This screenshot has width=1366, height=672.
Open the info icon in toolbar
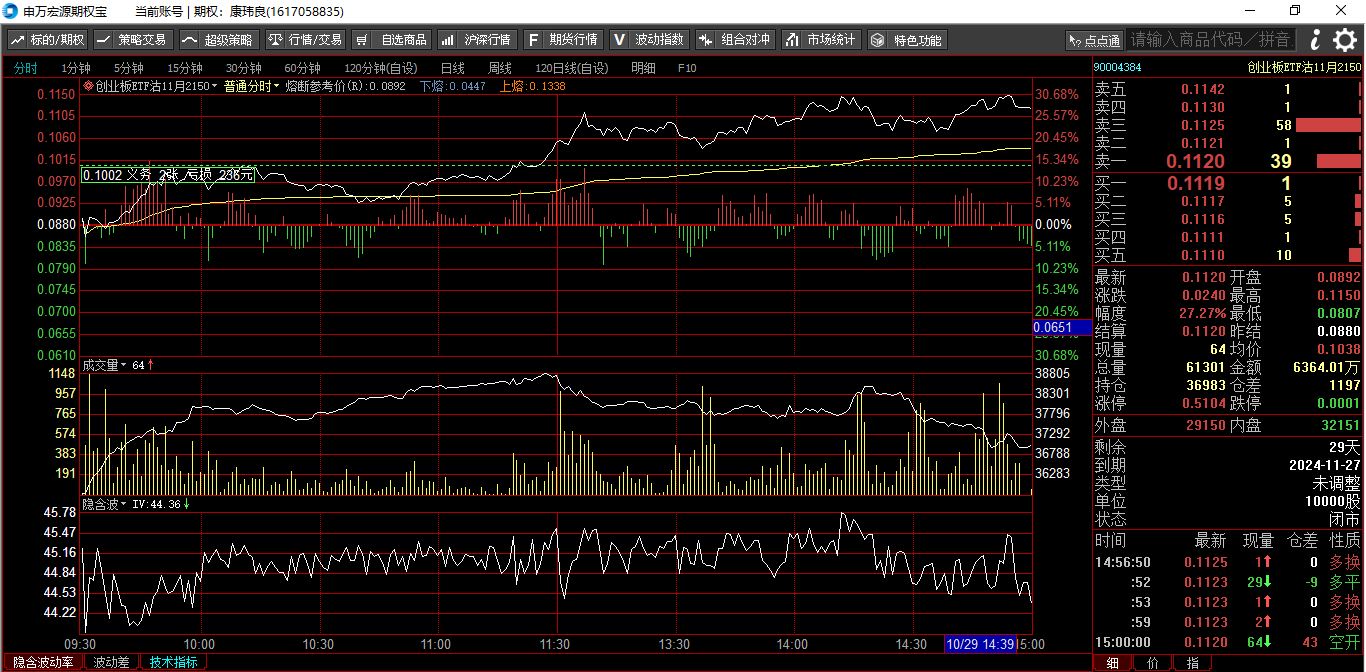1315,40
